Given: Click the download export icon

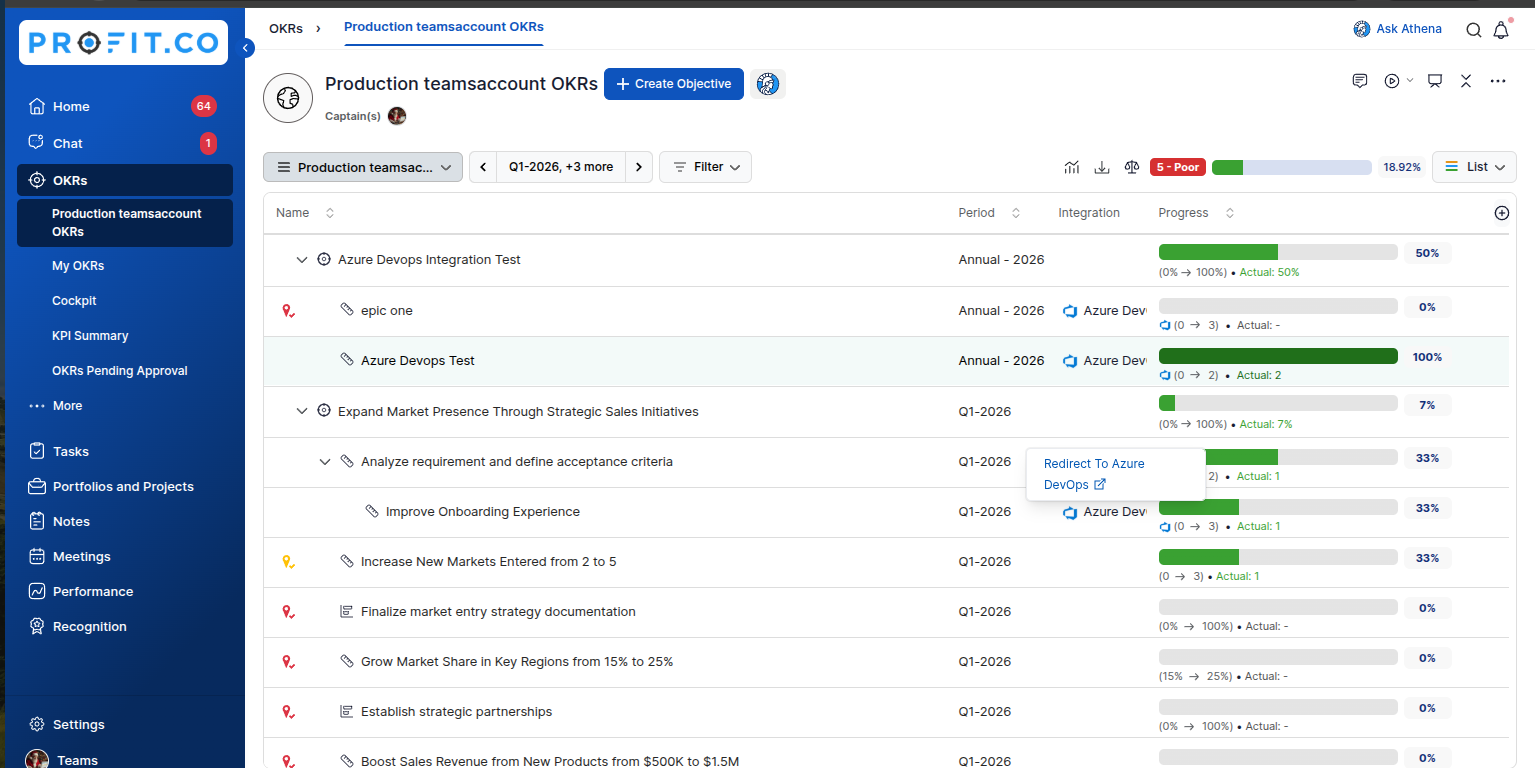Looking at the screenshot, I should pos(1102,167).
